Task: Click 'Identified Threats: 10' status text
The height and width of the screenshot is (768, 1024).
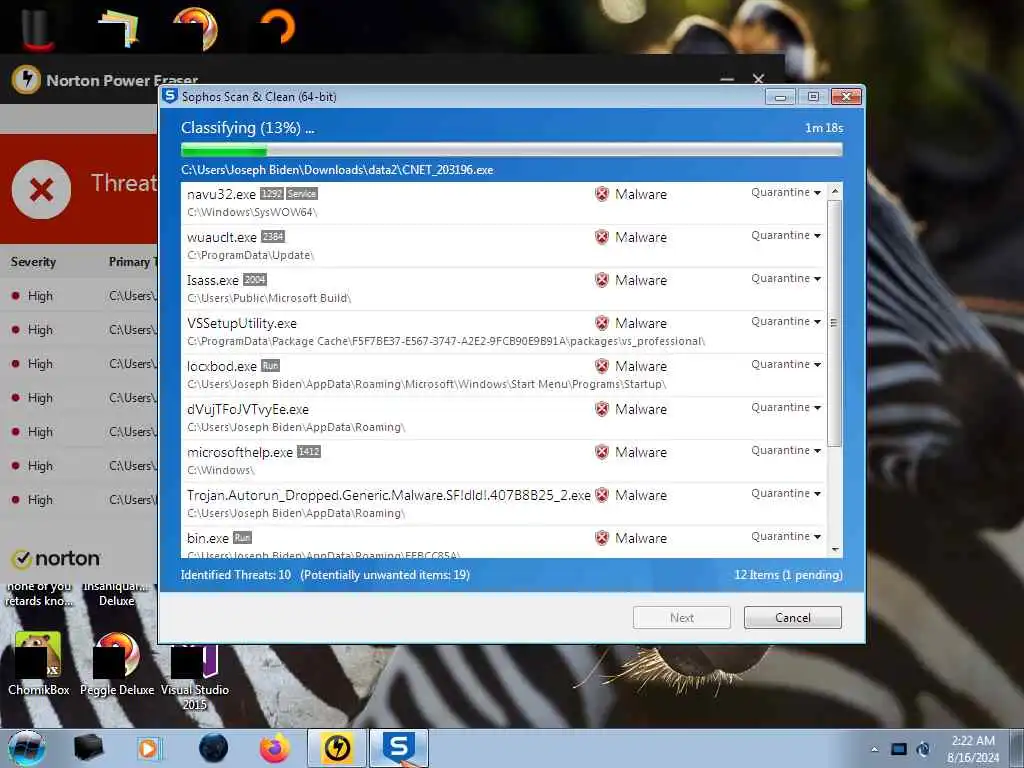Action: point(236,575)
